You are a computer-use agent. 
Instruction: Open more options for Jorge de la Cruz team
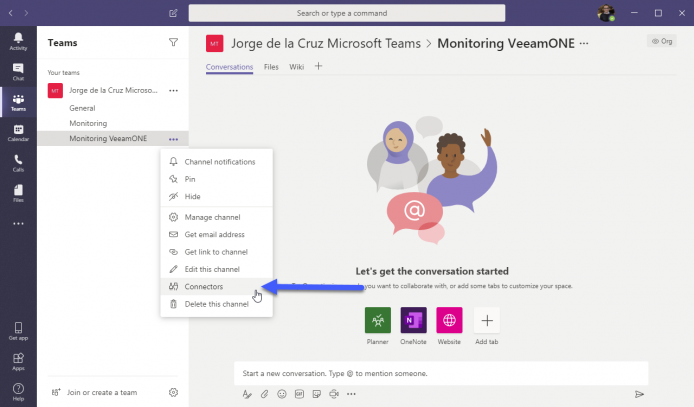tap(174, 91)
